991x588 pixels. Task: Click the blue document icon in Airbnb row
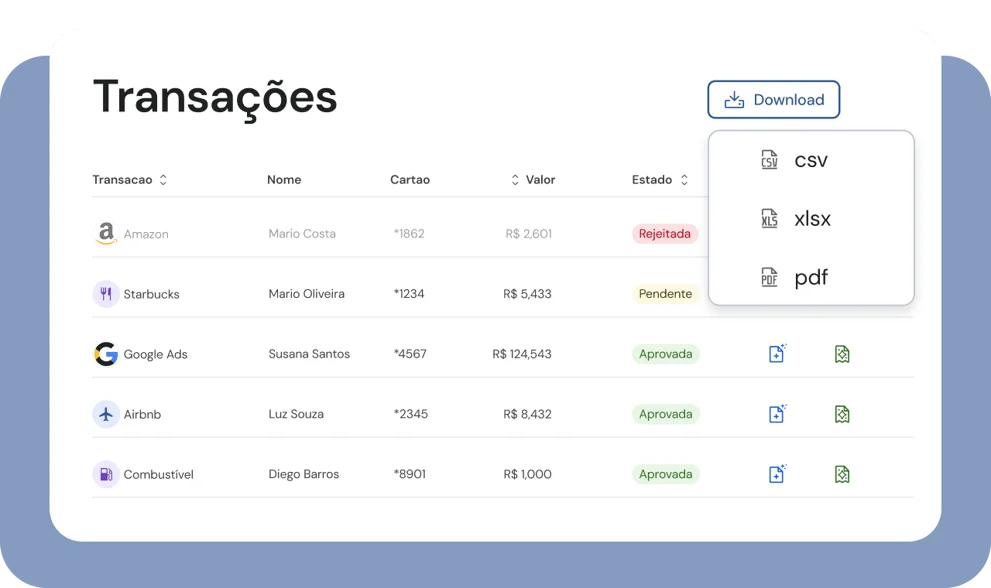coord(776,414)
